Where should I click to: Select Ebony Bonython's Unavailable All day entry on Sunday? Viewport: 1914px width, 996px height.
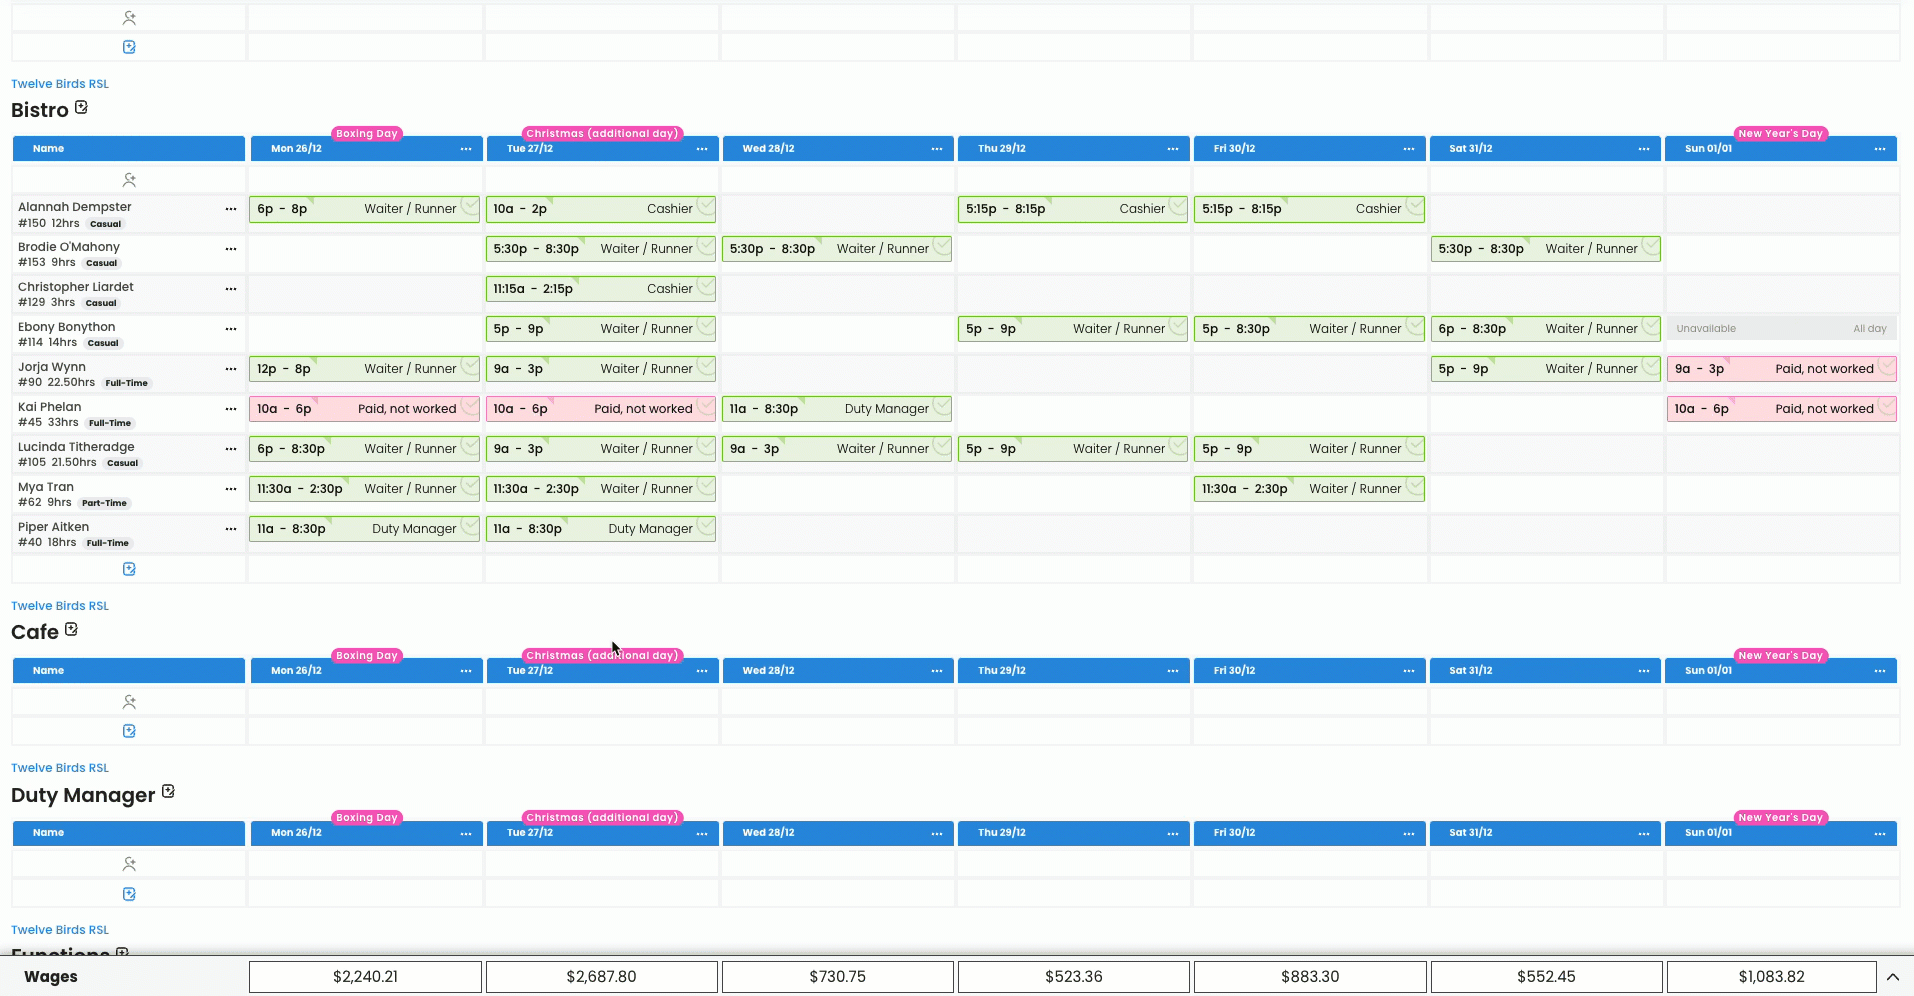coord(1780,329)
